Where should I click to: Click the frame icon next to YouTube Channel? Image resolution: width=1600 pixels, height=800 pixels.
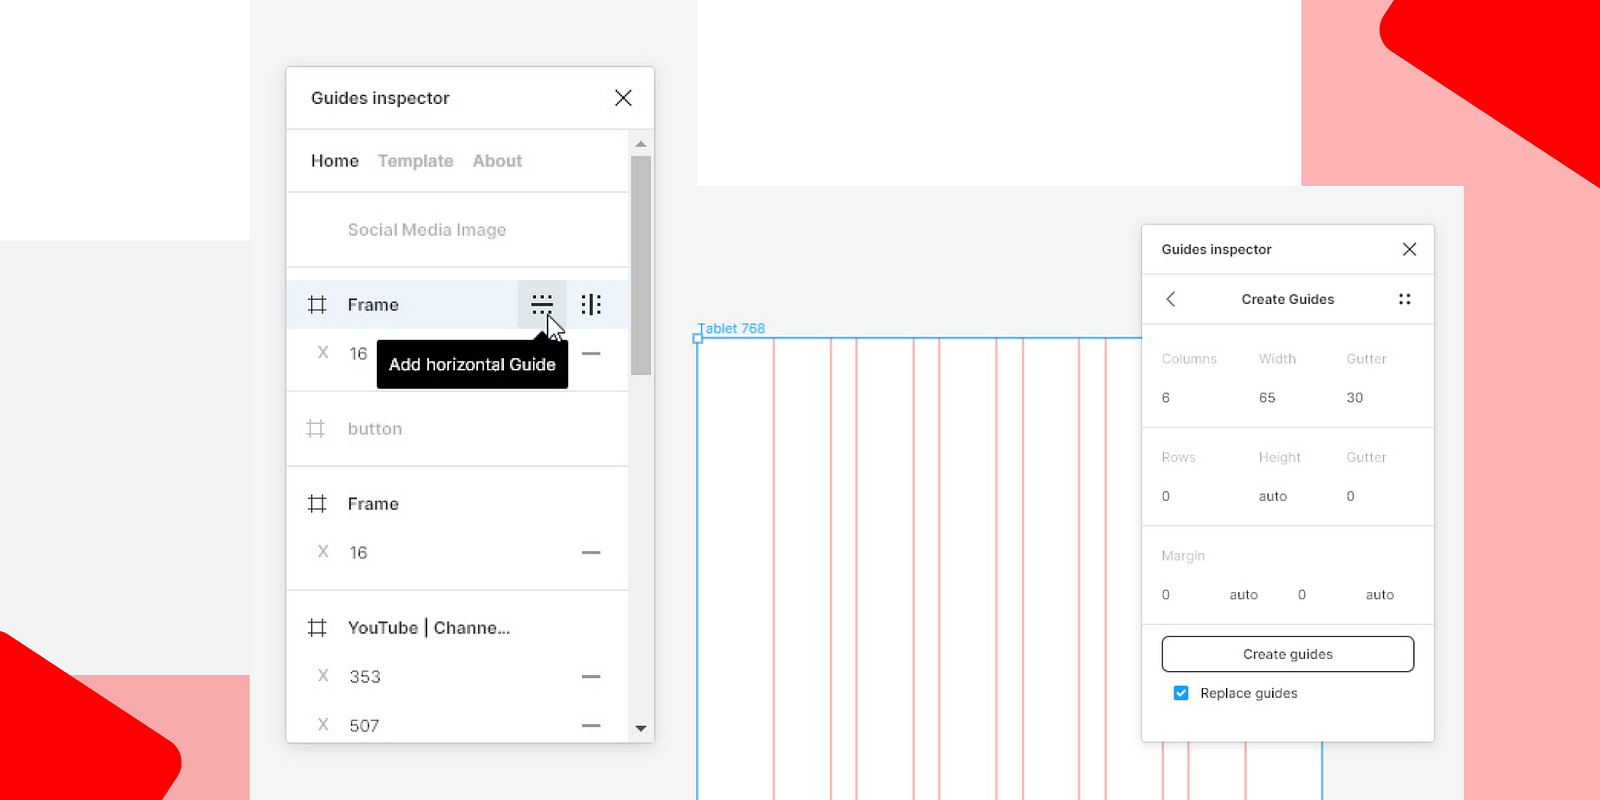tap(317, 628)
